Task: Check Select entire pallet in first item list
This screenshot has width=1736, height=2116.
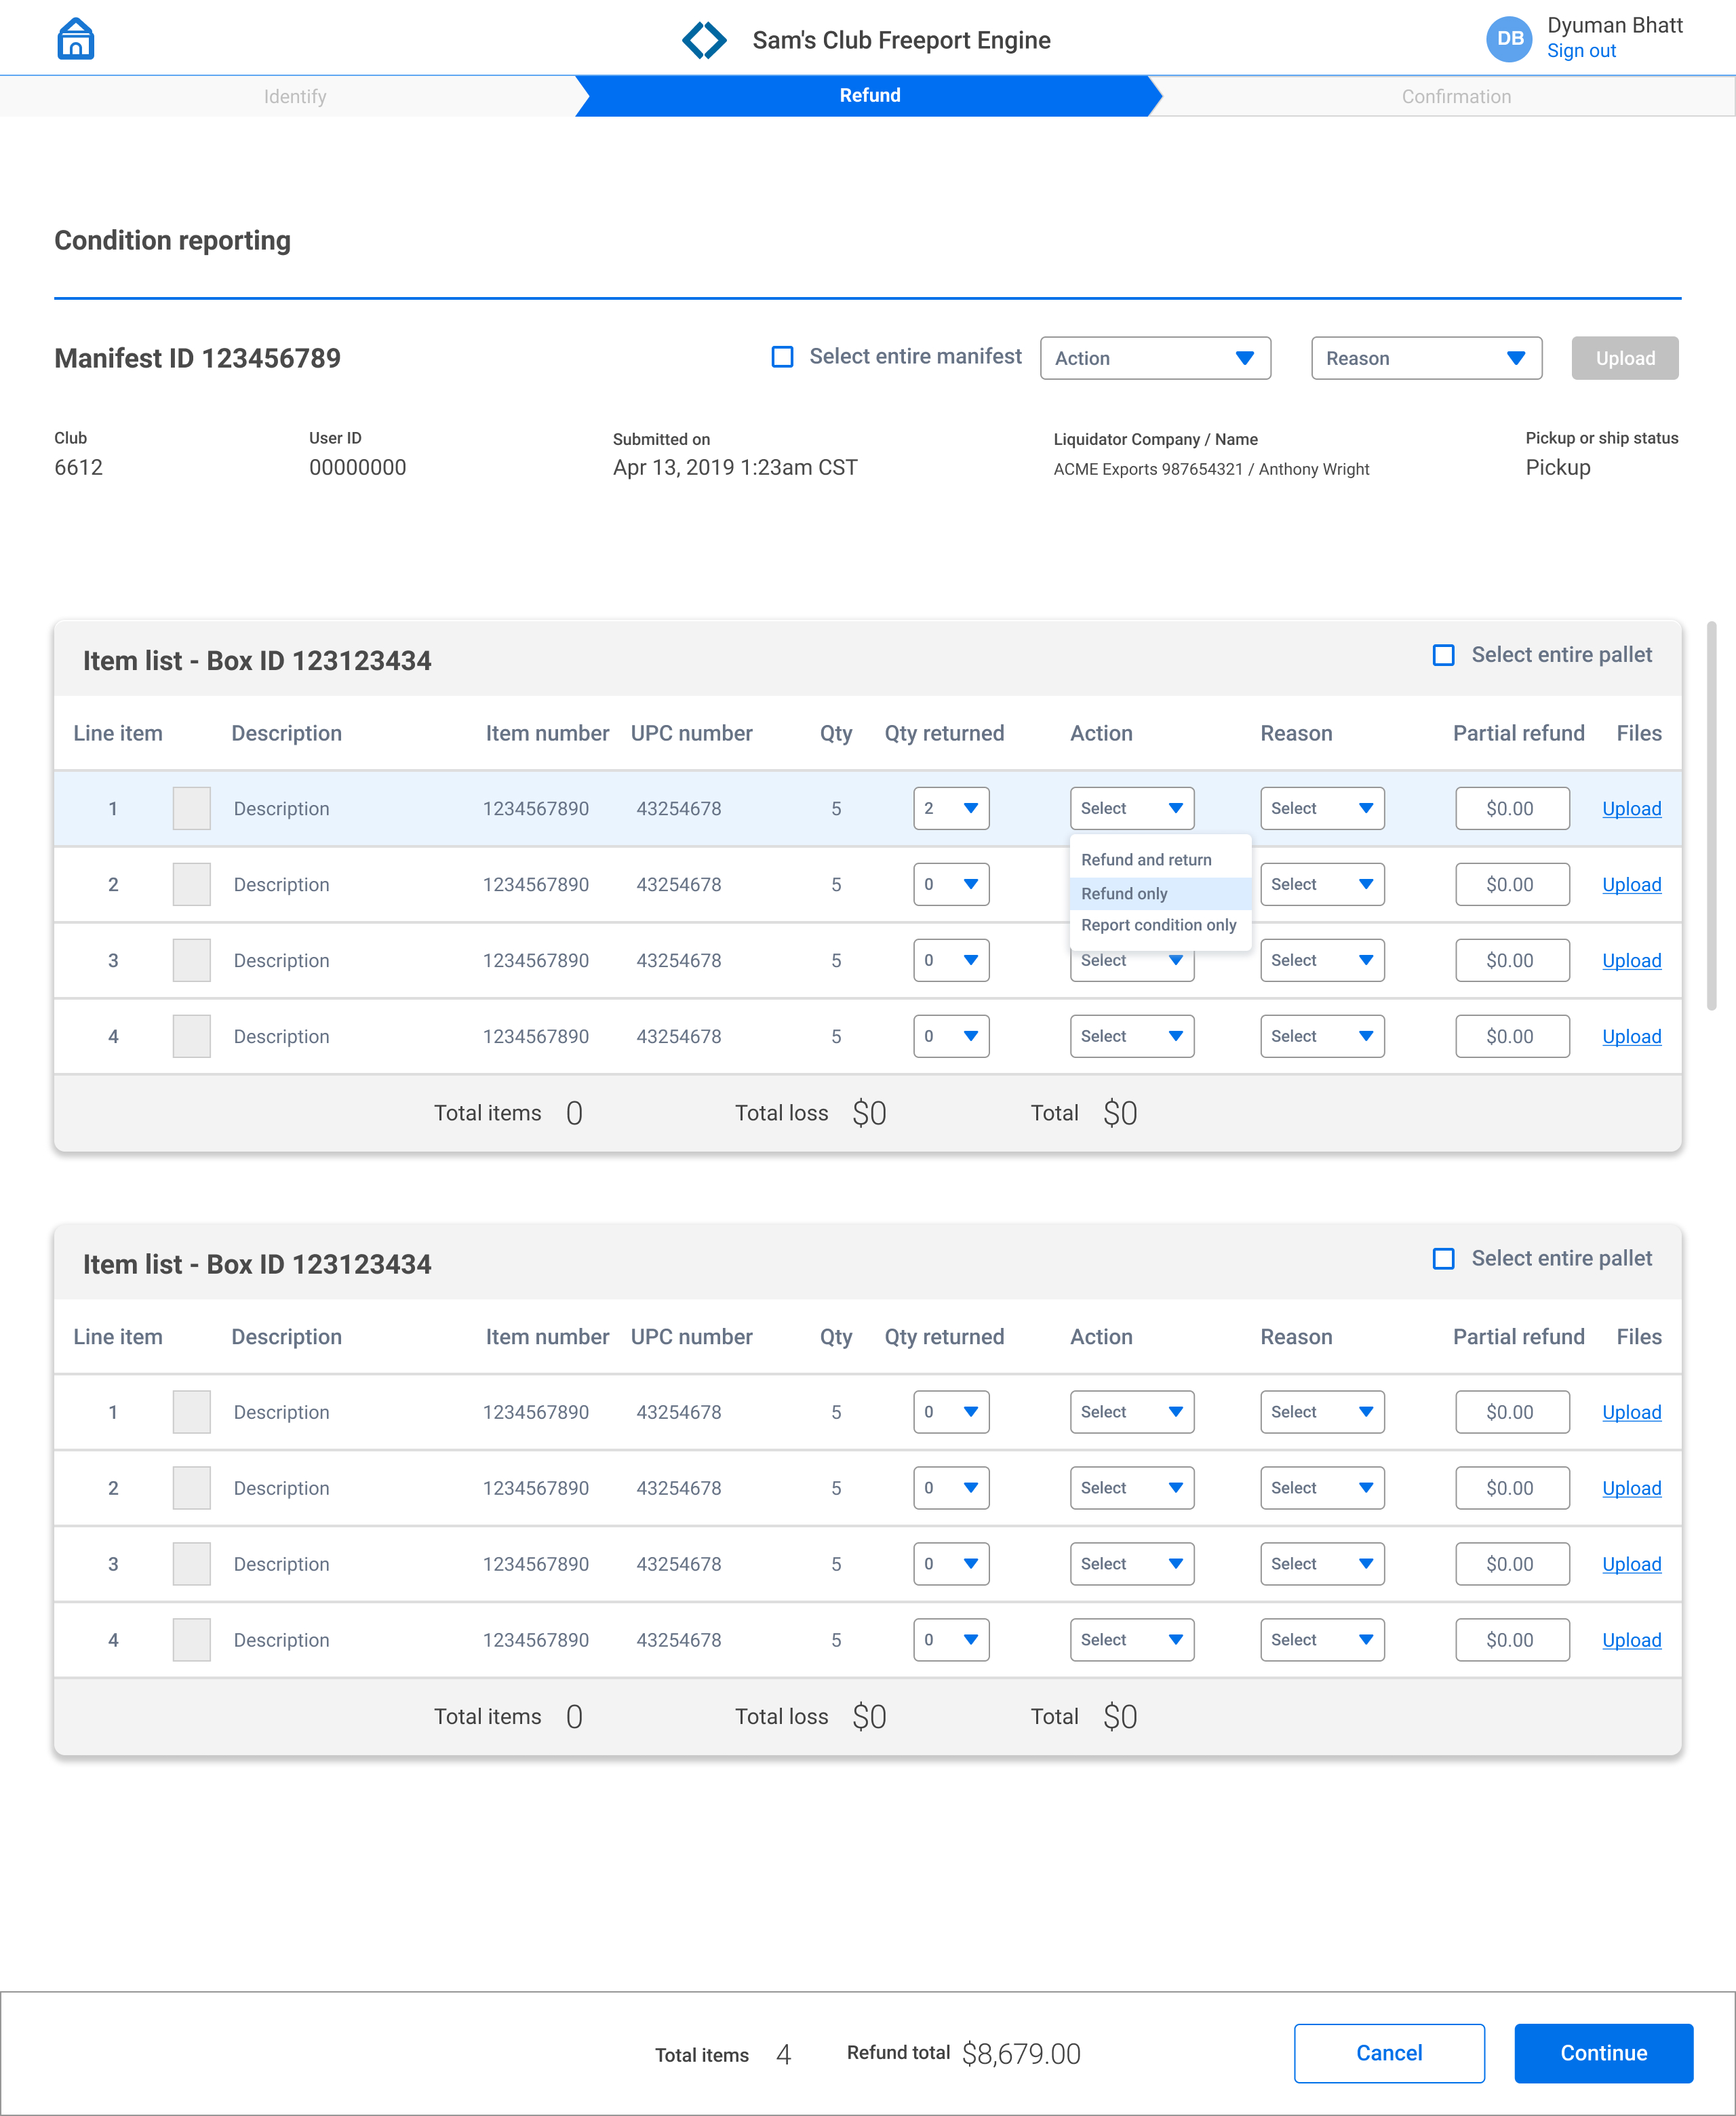Action: tap(1443, 655)
